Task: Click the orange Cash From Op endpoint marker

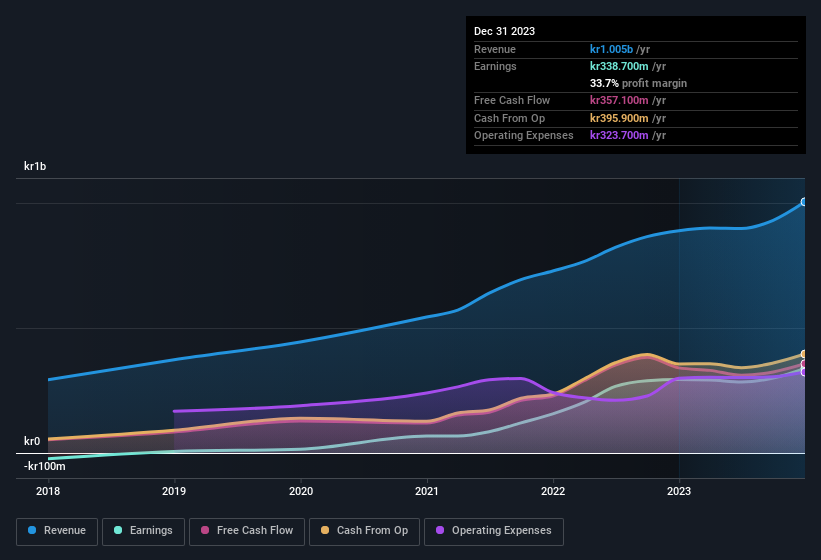Action: (x=804, y=354)
